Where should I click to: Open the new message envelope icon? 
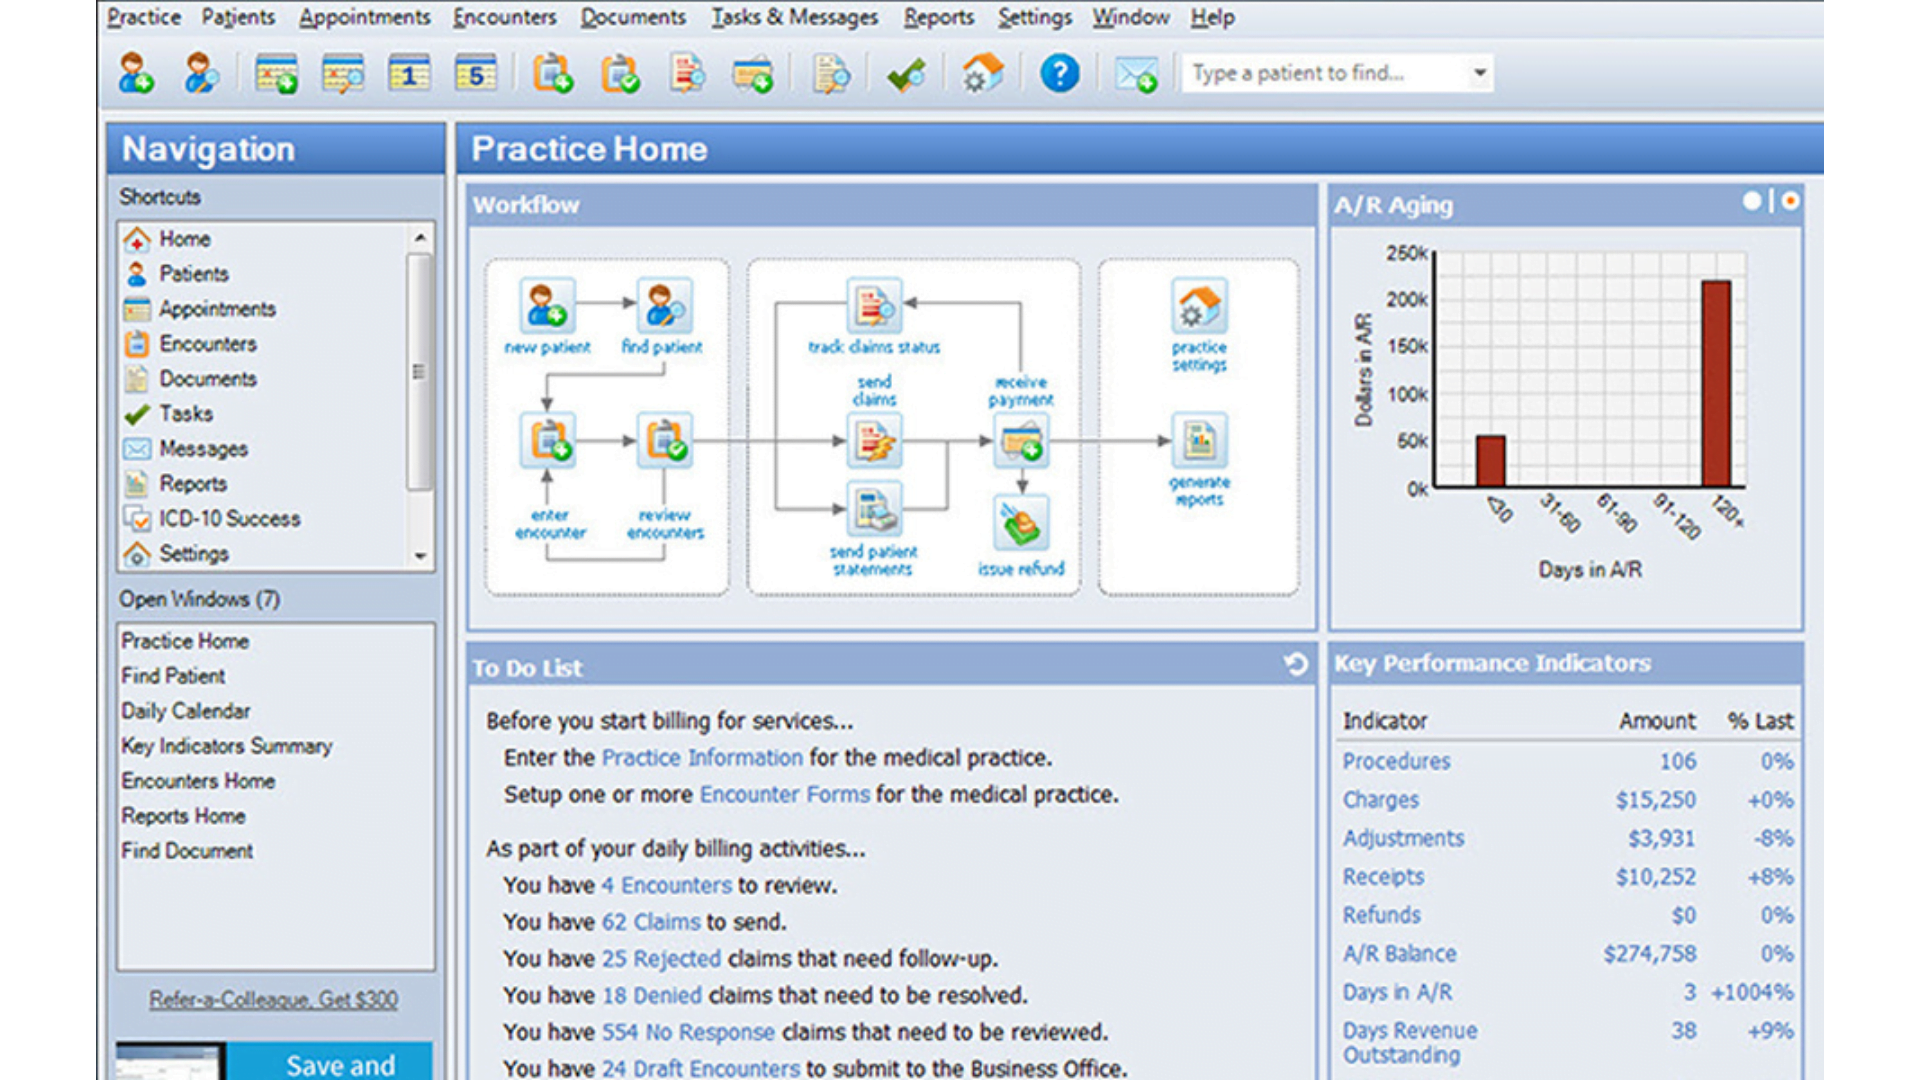[1136, 74]
